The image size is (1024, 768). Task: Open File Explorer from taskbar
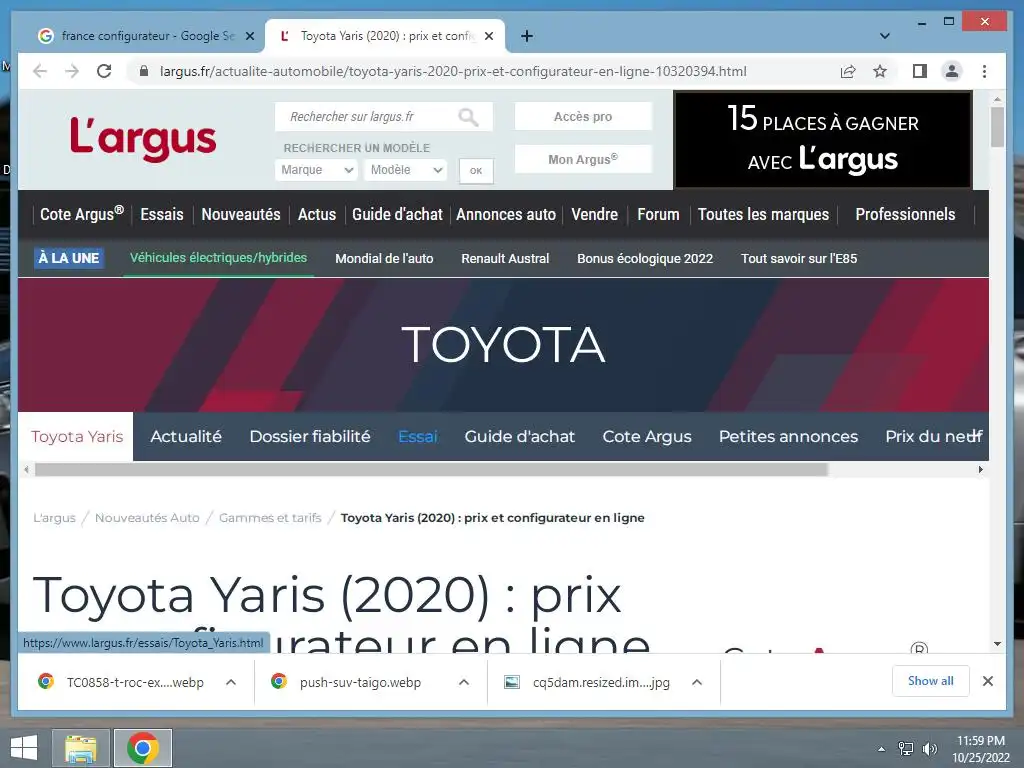click(x=80, y=748)
